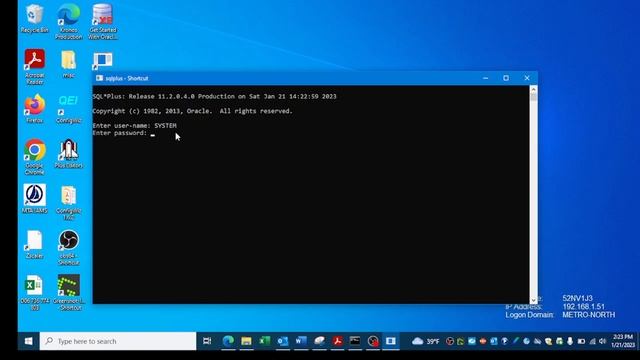Switch to Excel on the taskbar
This screenshot has height=360, width=640.
point(264,341)
